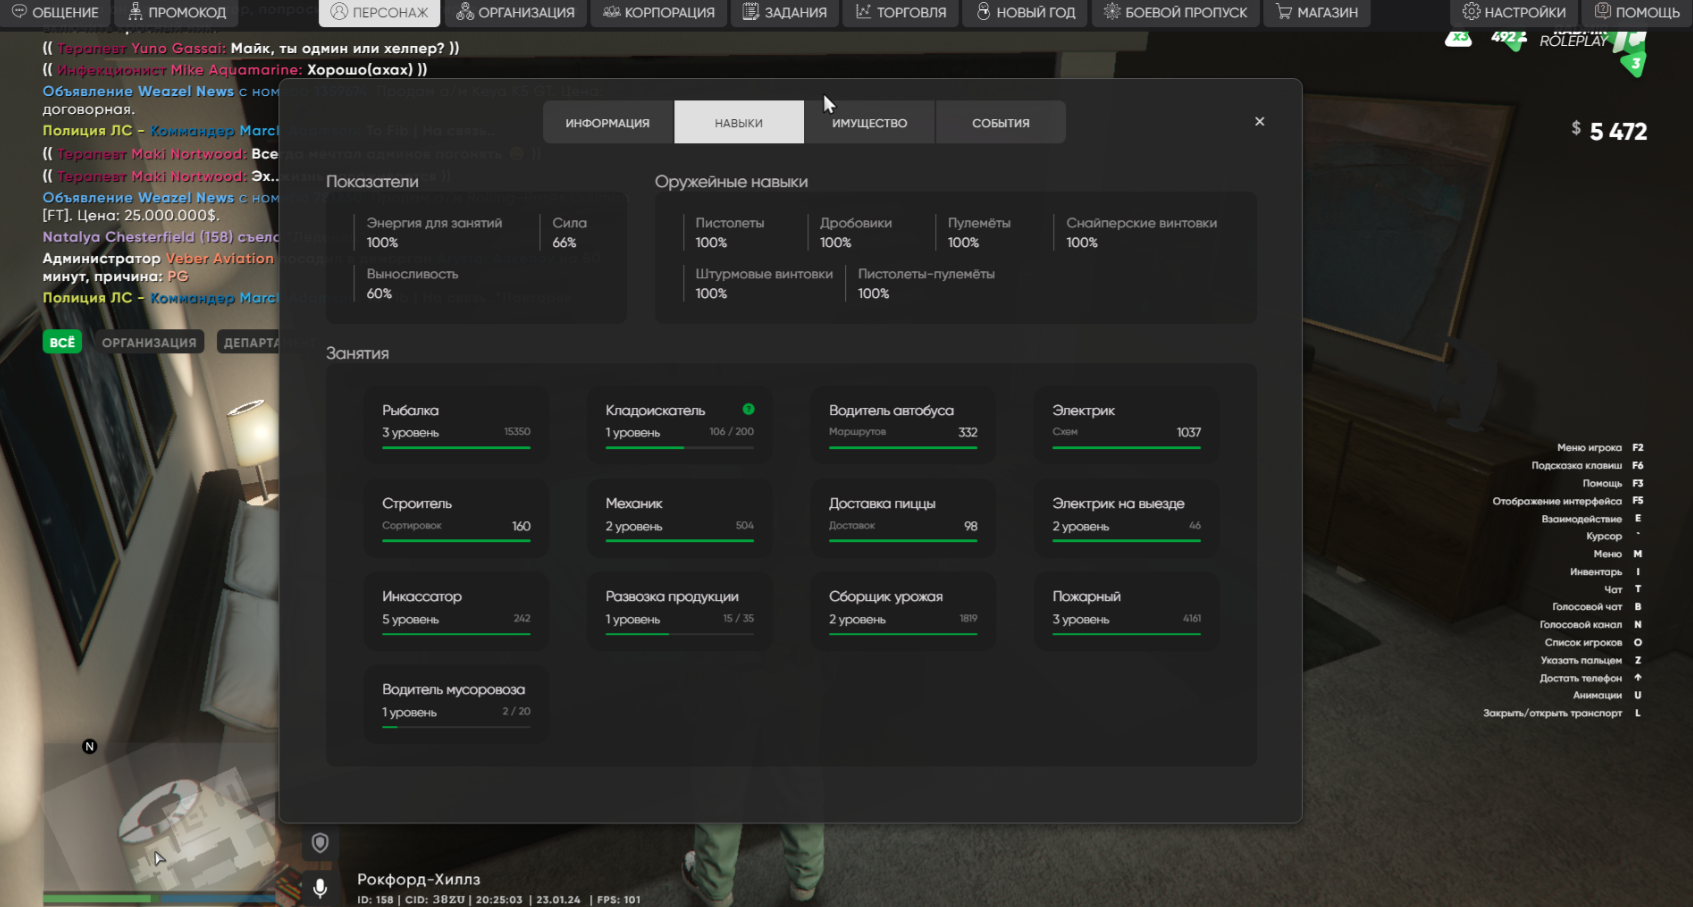The width and height of the screenshot is (1693, 907).
Task: Click the gear icon beside НАСТРОЙКИ
Action: (x=1471, y=12)
